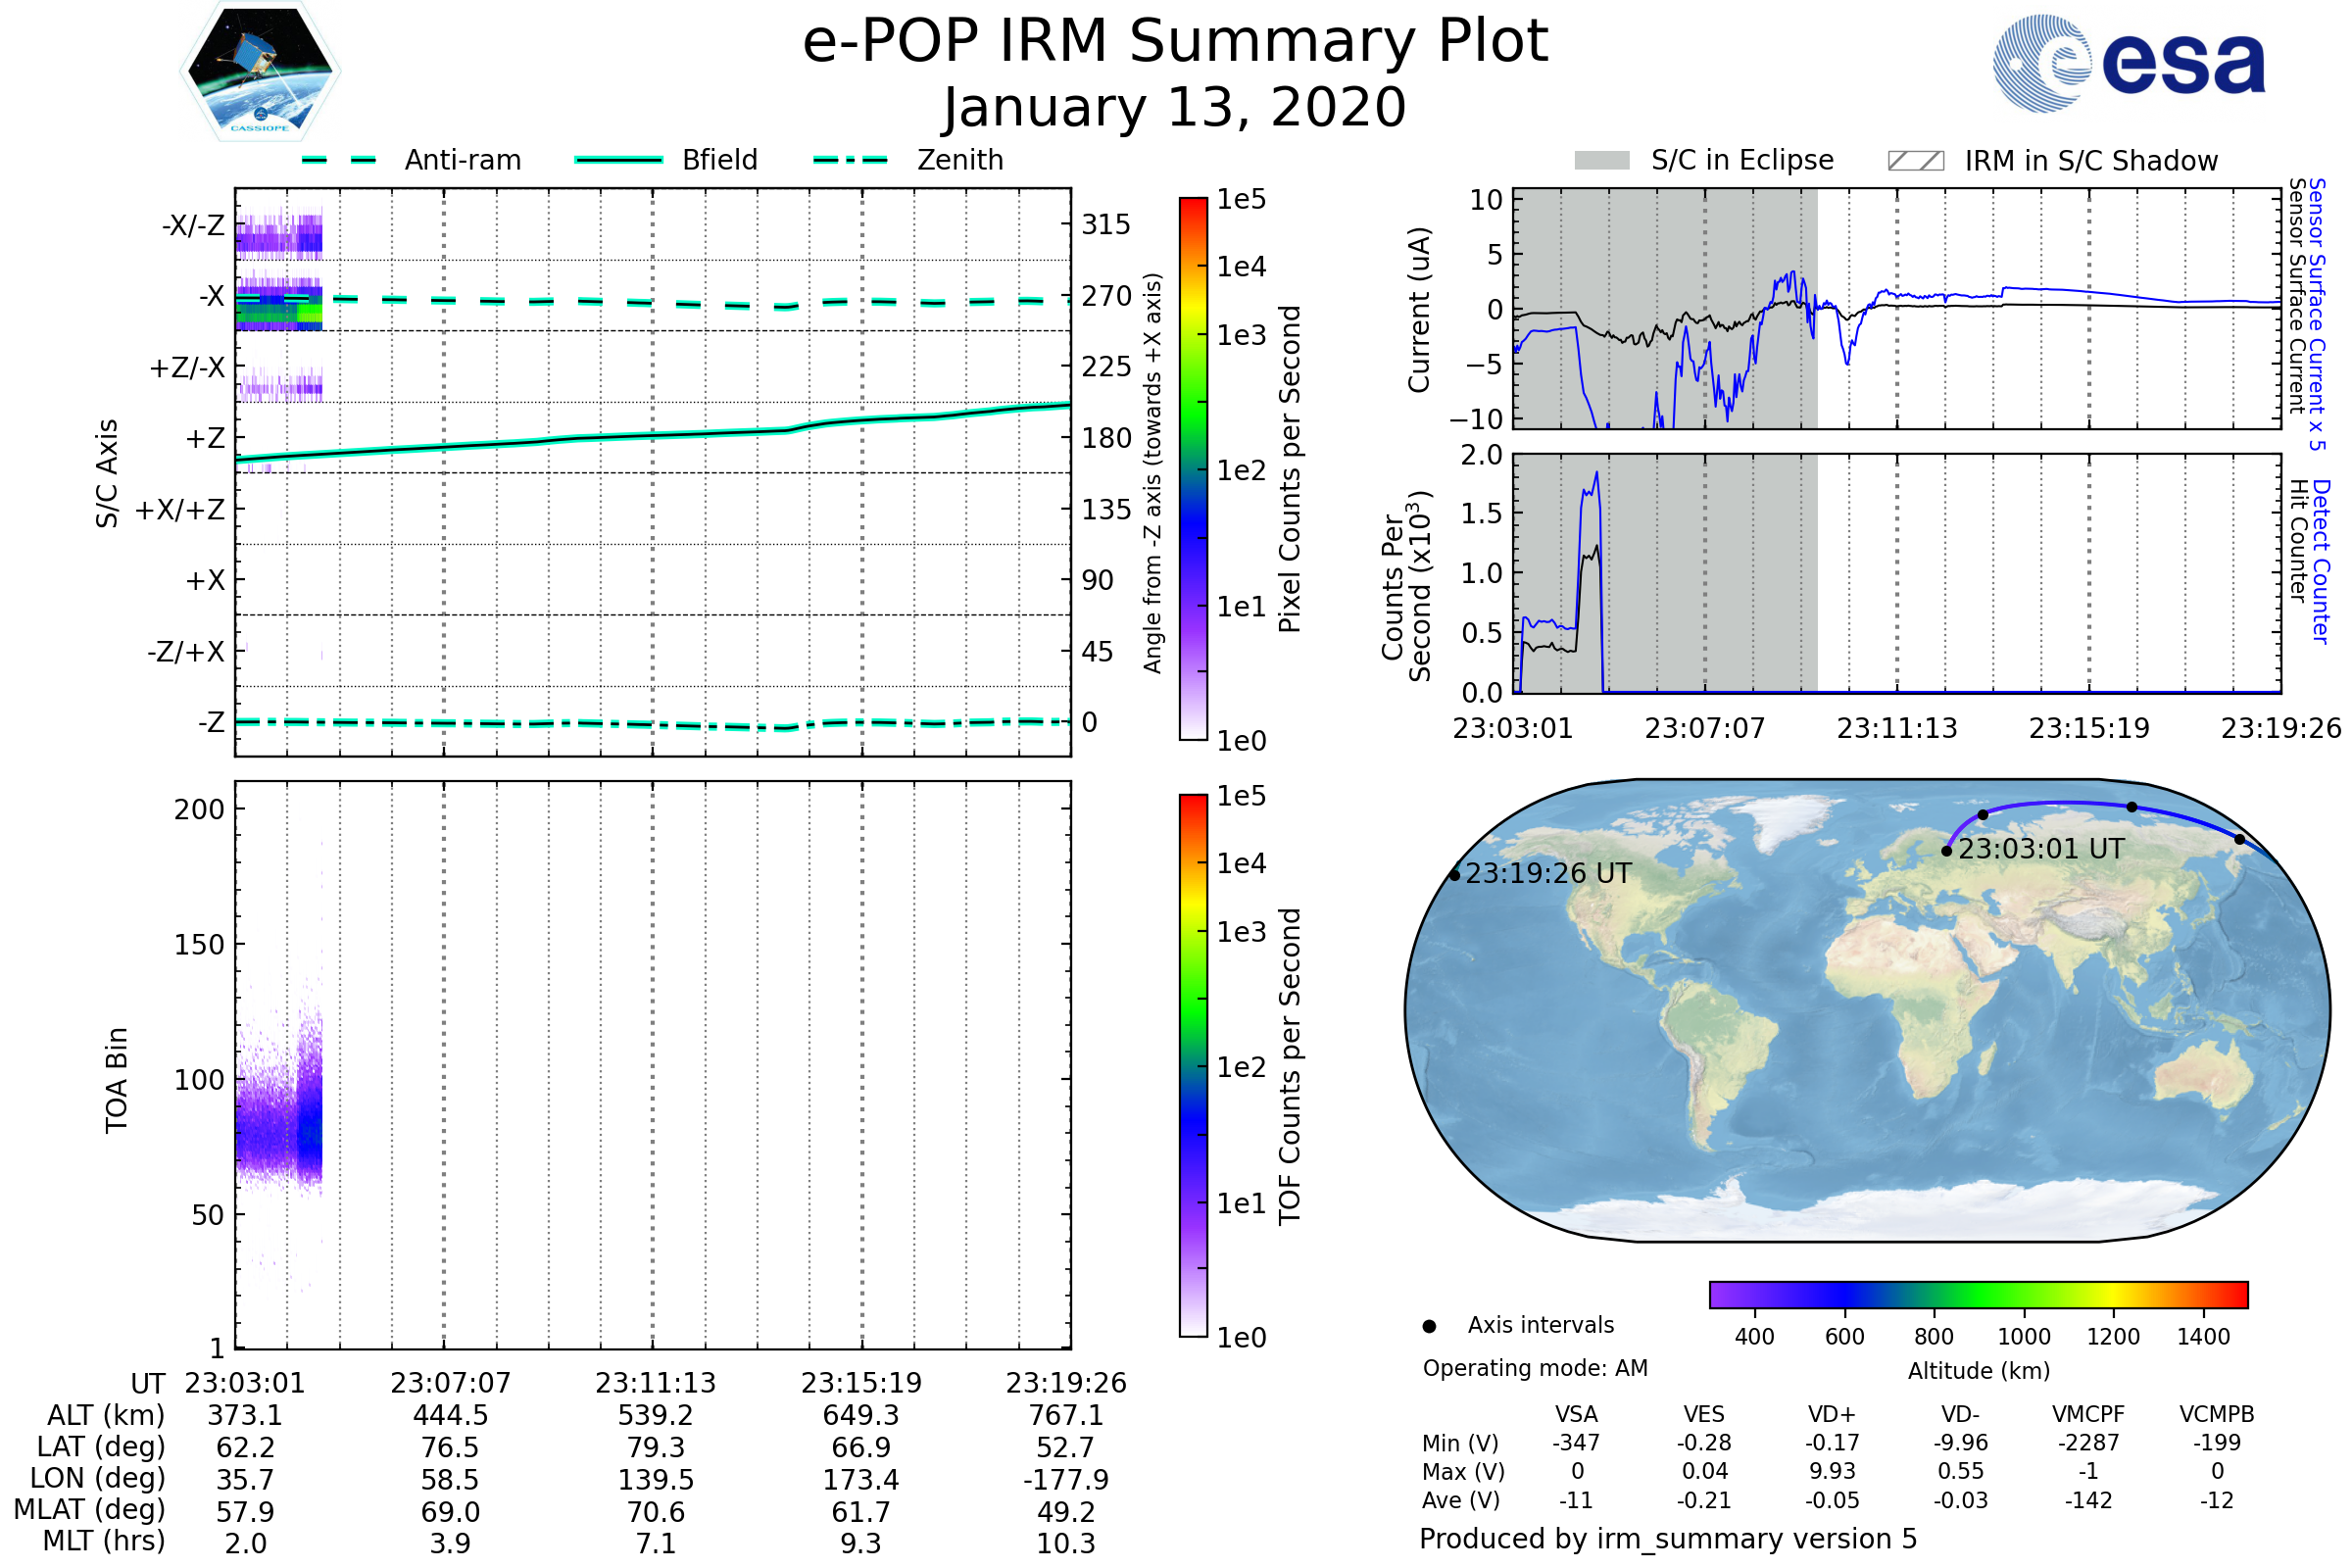Click the 23:19:26 UT end point on map
Viewport: 2352px width, 1568px height.
pyautogui.click(x=1455, y=875)
